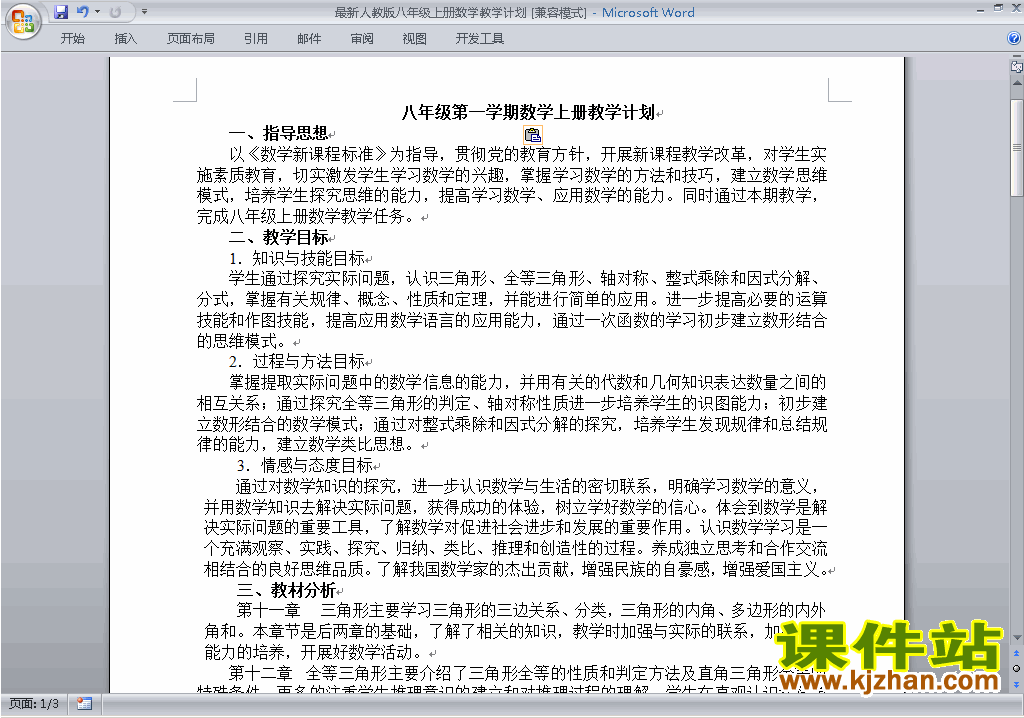Click the heading 一、指导思想

pyautogui.click(x=278, y=133)
